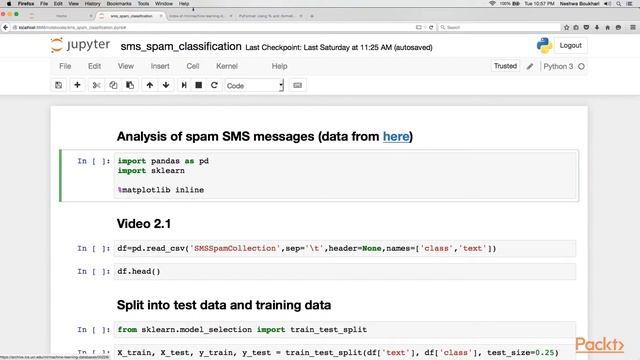640x360 pixels.
Task: Open the Cell menu
Action: [193, 66]
